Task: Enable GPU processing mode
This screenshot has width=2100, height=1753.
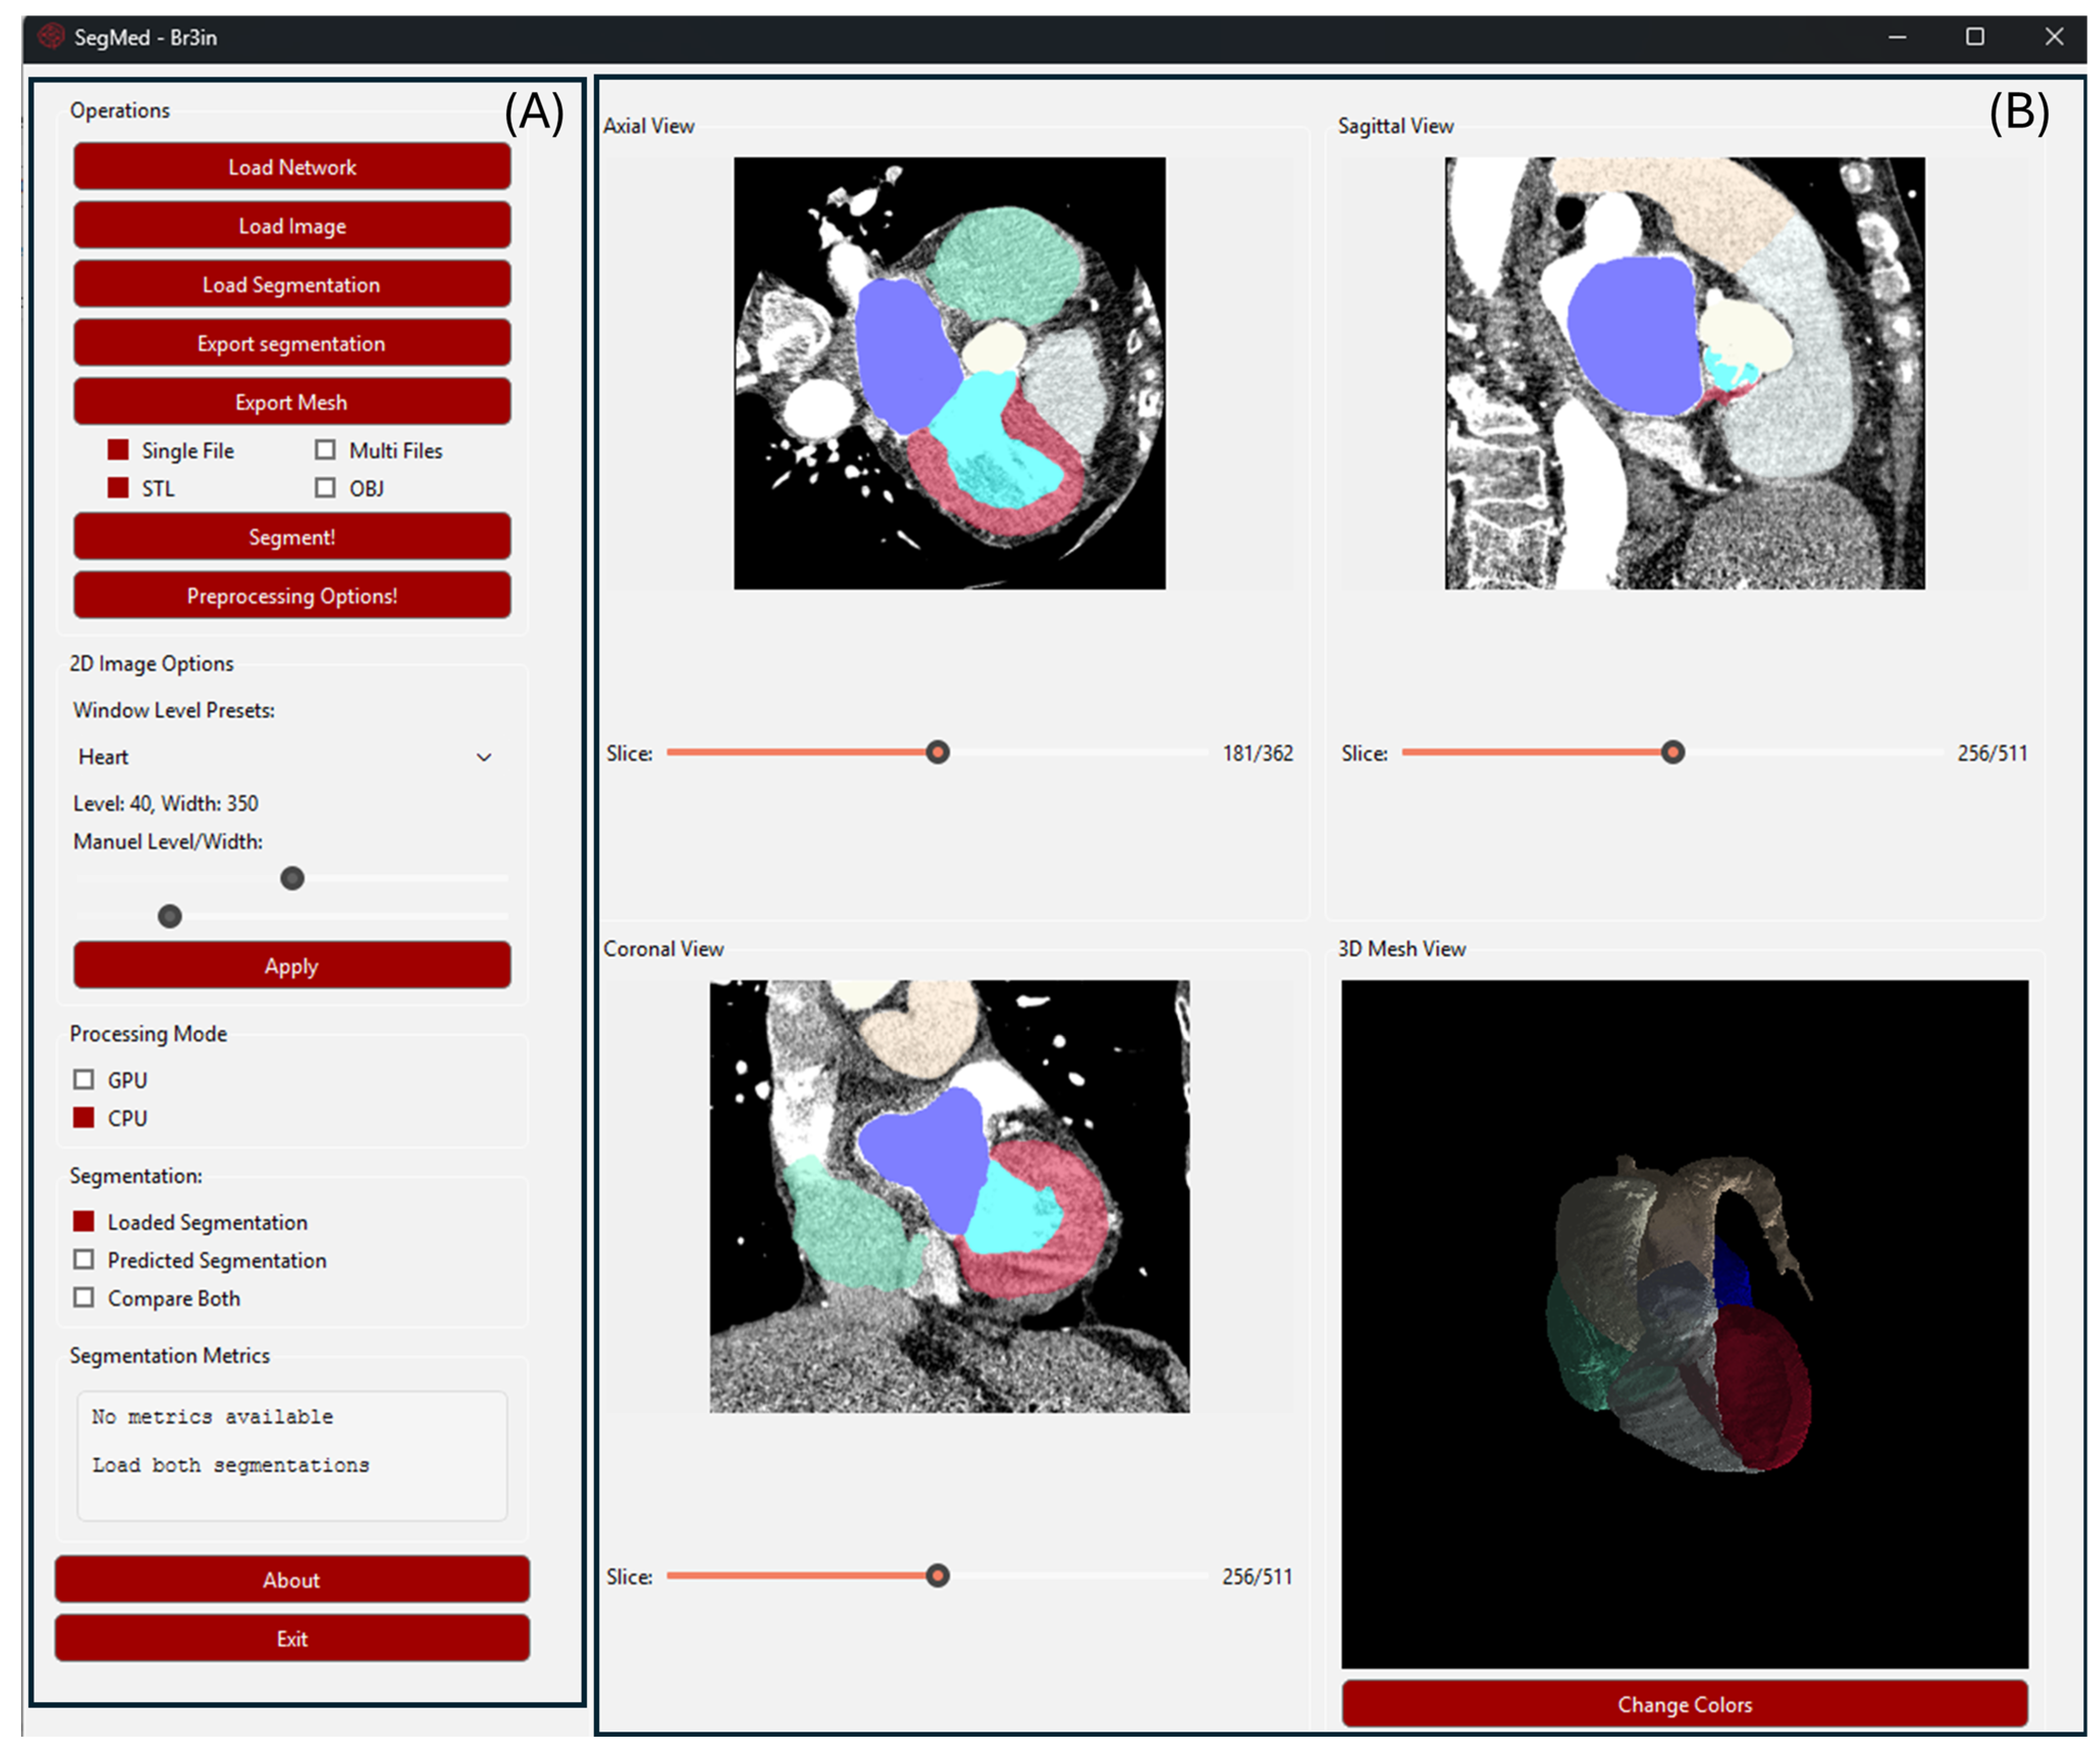Action: click(84, 1080)
